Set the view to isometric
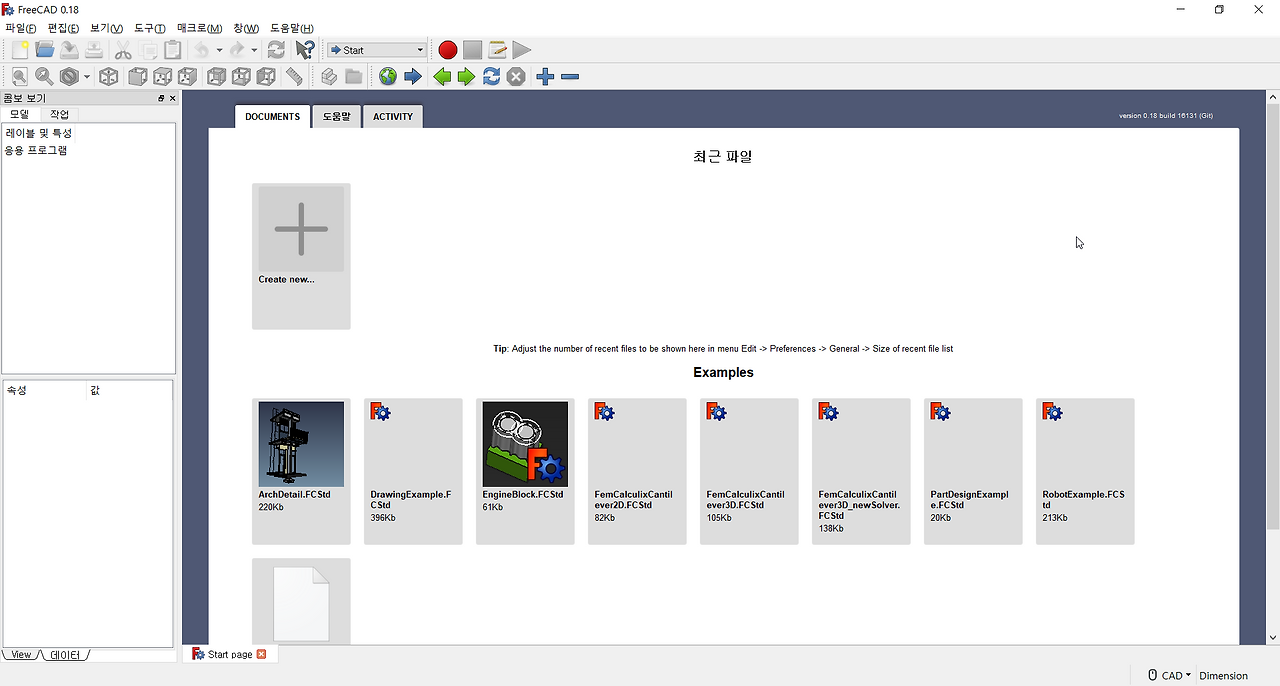This screenshot has width=1280, height=686. pyautogui.click(x=109, y=76)
